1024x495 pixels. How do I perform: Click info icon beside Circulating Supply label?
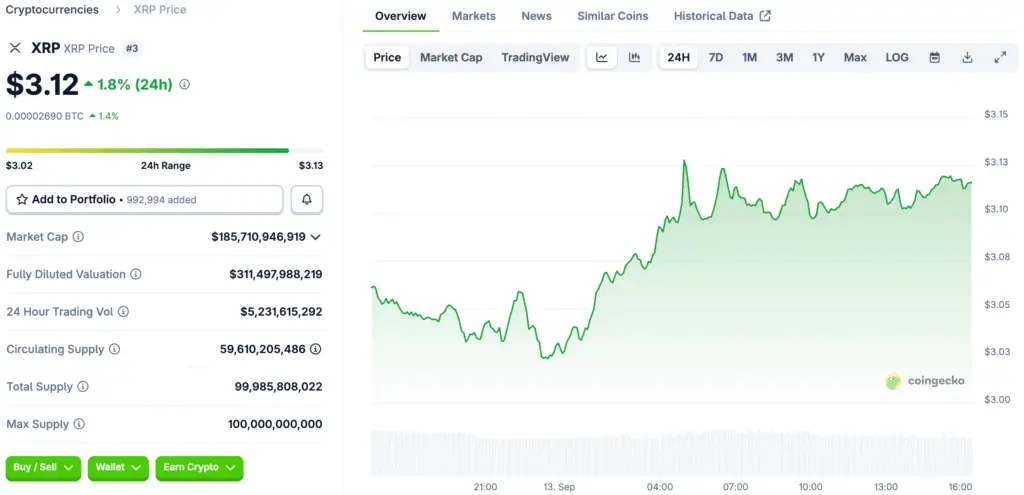114,349
